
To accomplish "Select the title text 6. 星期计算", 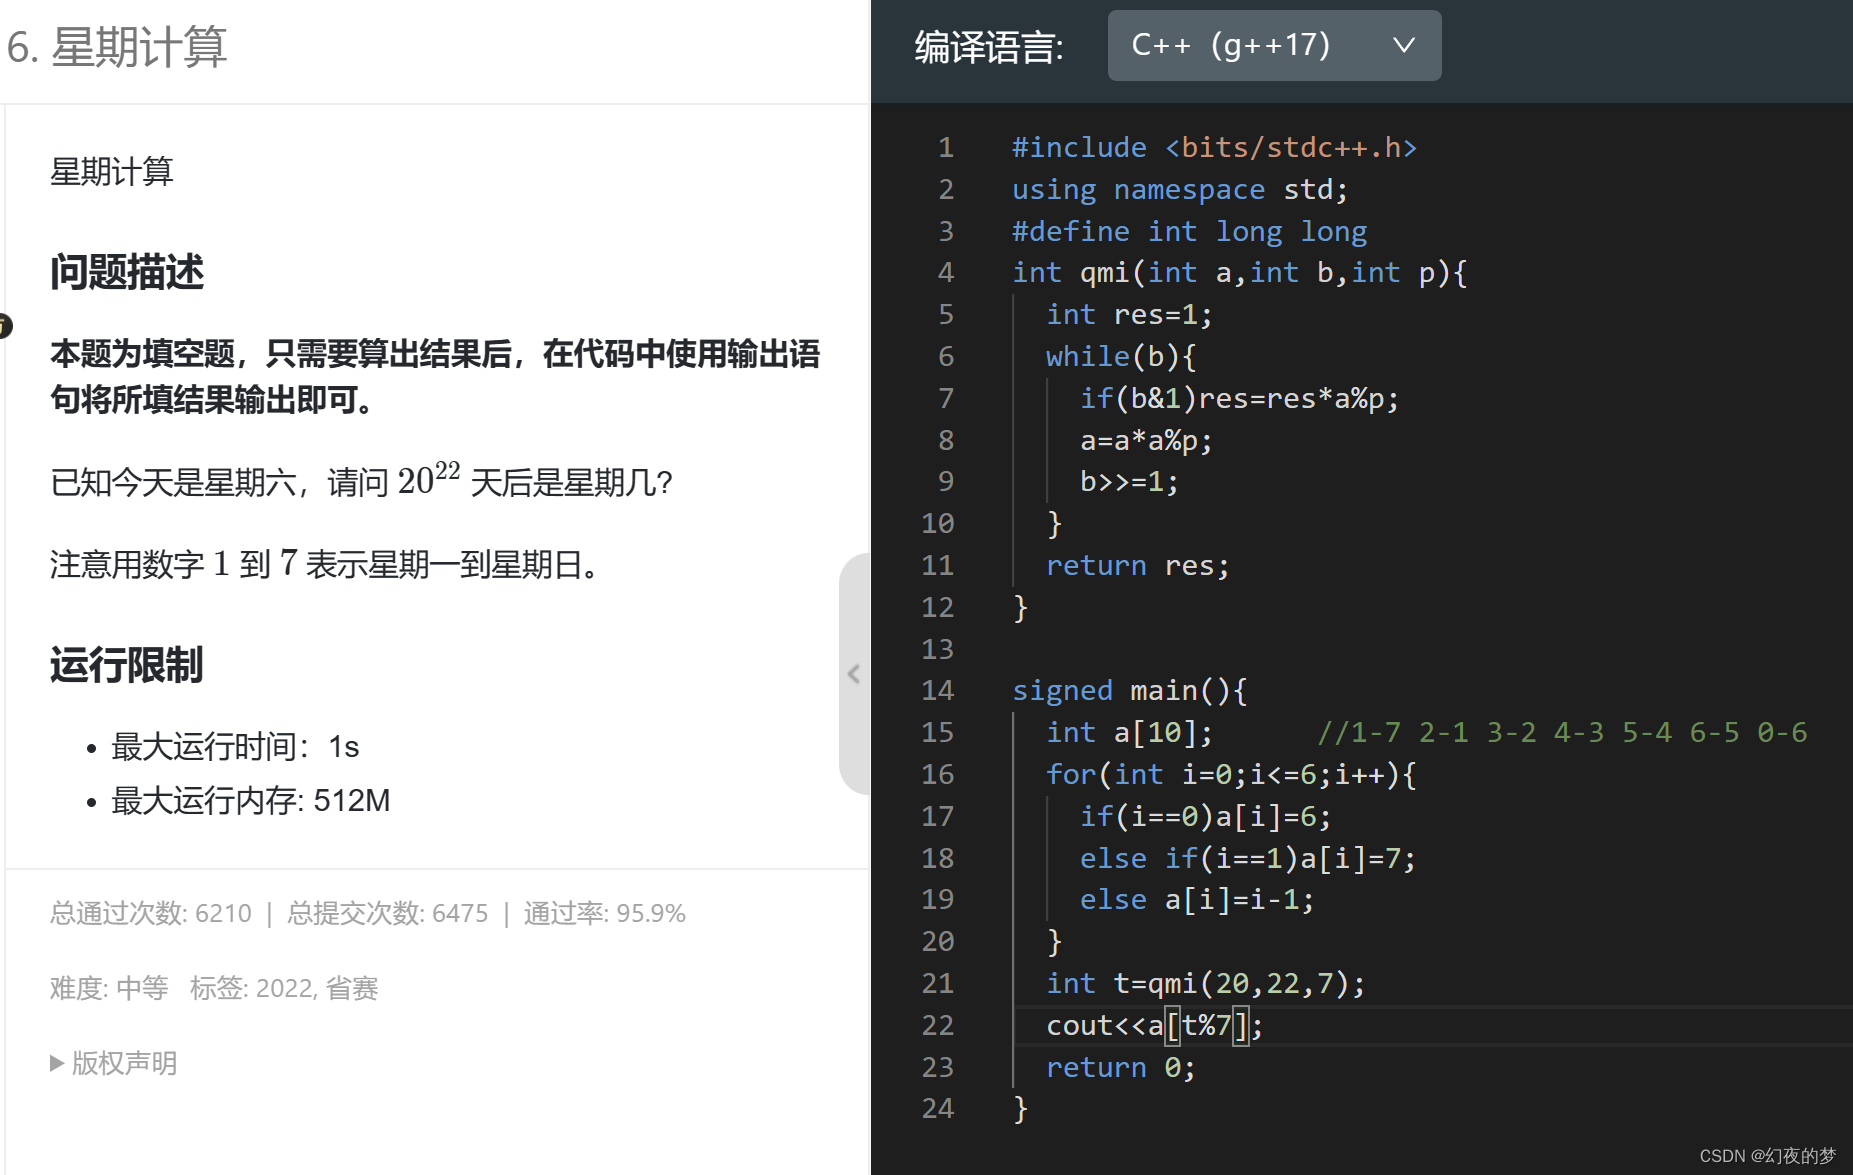I will click(x=117, y=47).
